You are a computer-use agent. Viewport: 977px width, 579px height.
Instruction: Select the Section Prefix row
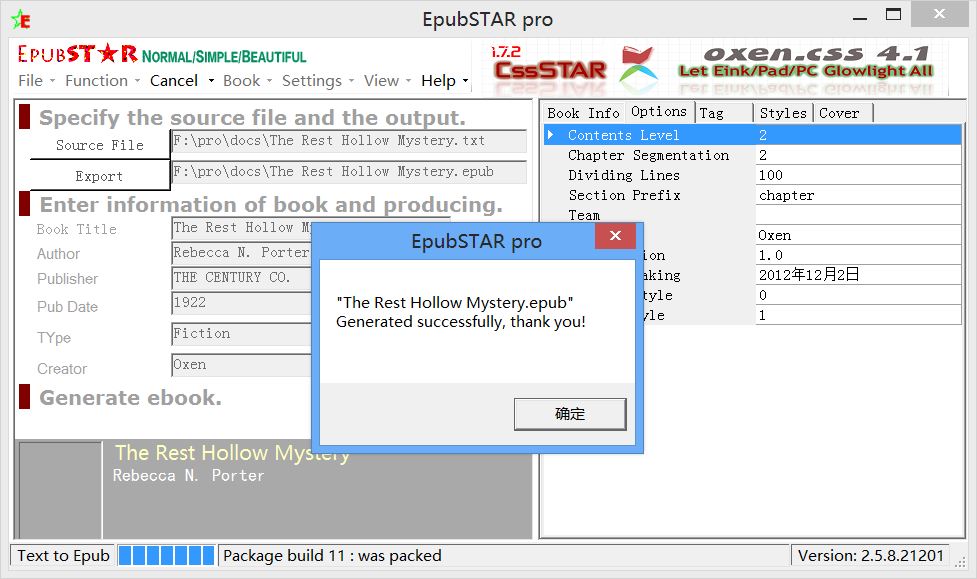tap(753, 195)
